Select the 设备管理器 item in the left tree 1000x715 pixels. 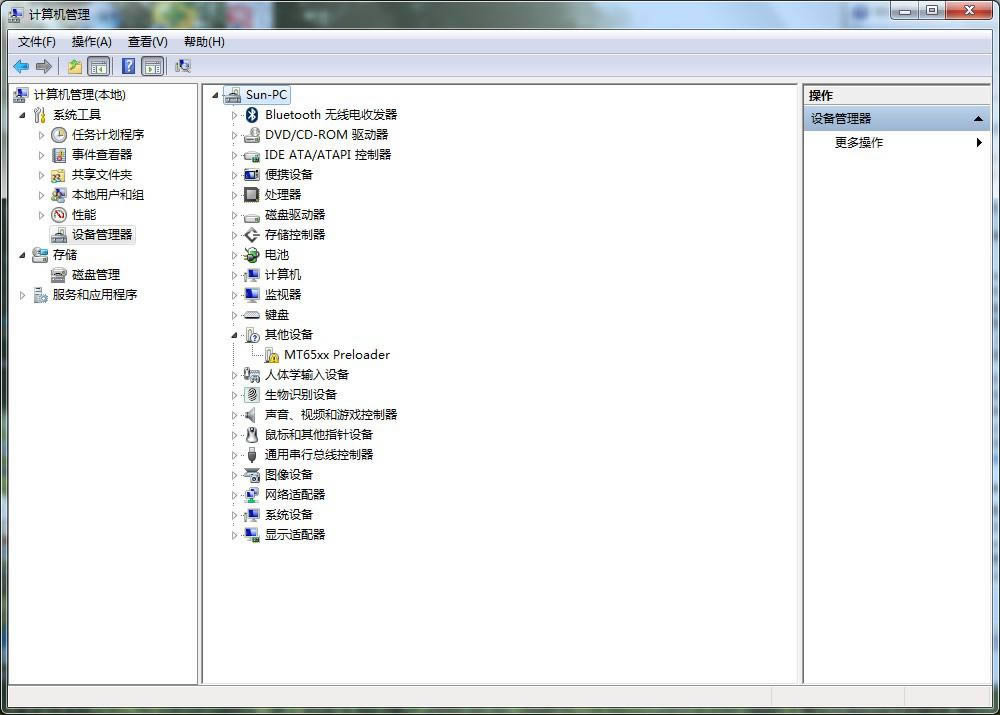pos(100,234)
